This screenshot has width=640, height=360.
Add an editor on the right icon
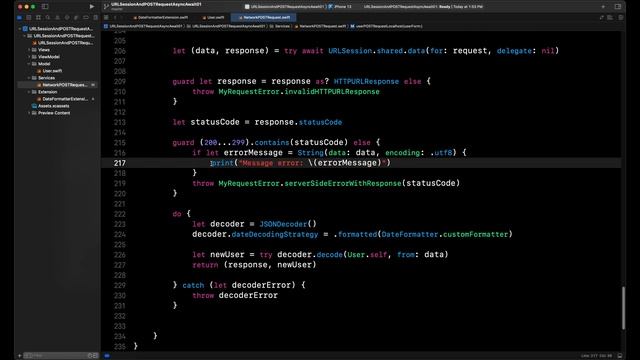point(620,18)
